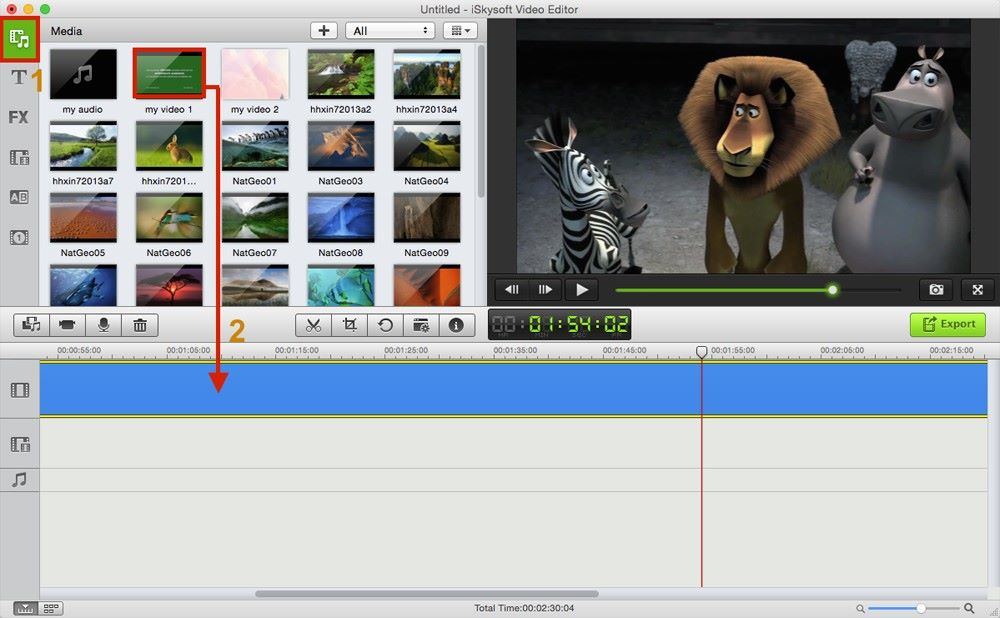Click the 00:01:25:00 ruler mark

pos(406,350)
